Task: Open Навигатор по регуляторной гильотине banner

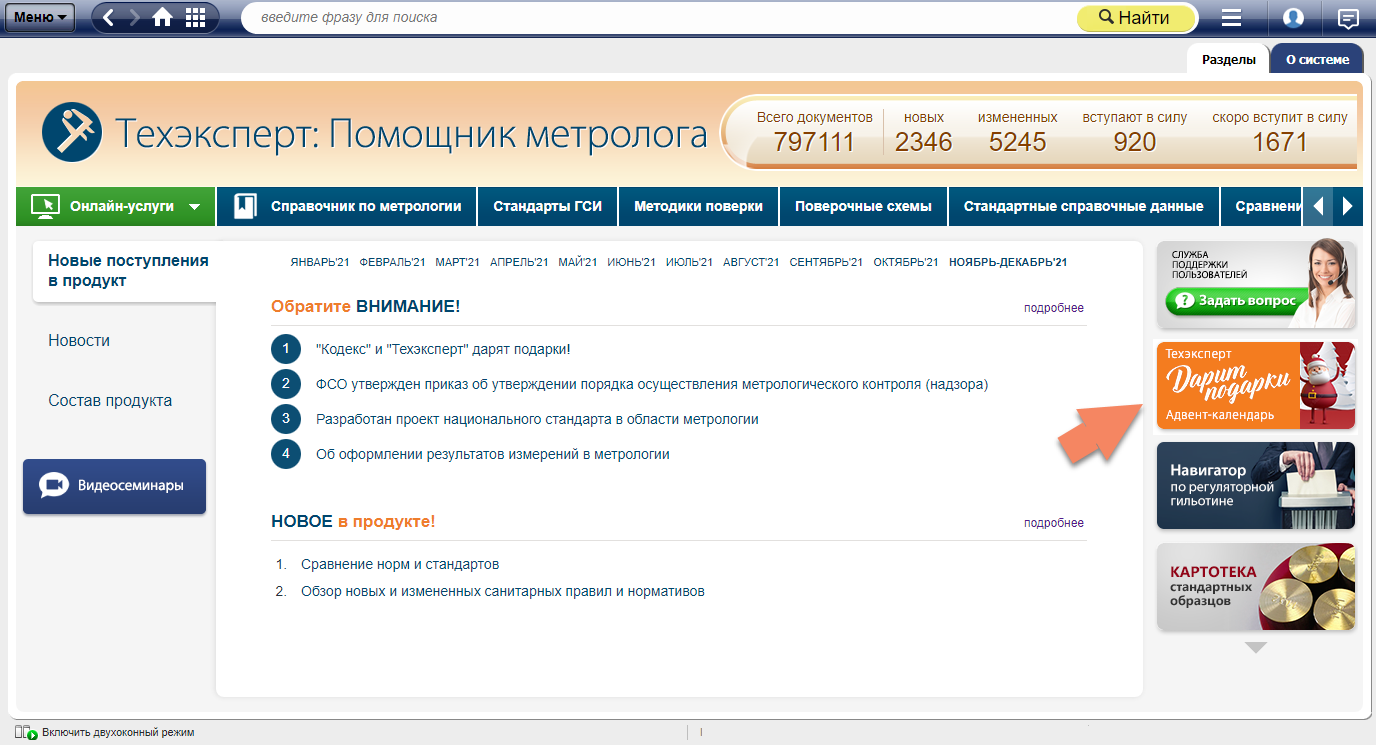Action: (1256, 486)
